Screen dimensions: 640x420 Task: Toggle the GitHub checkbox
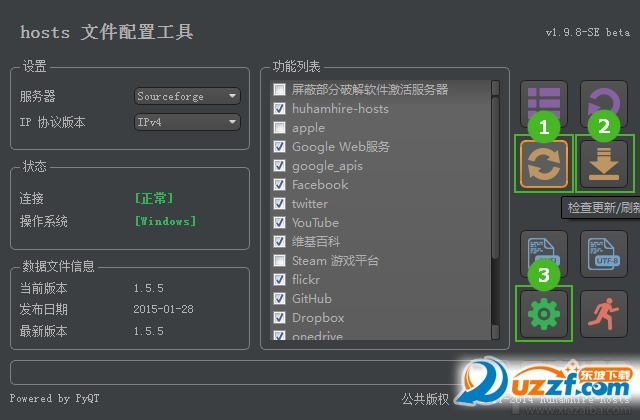pos(280,298)
